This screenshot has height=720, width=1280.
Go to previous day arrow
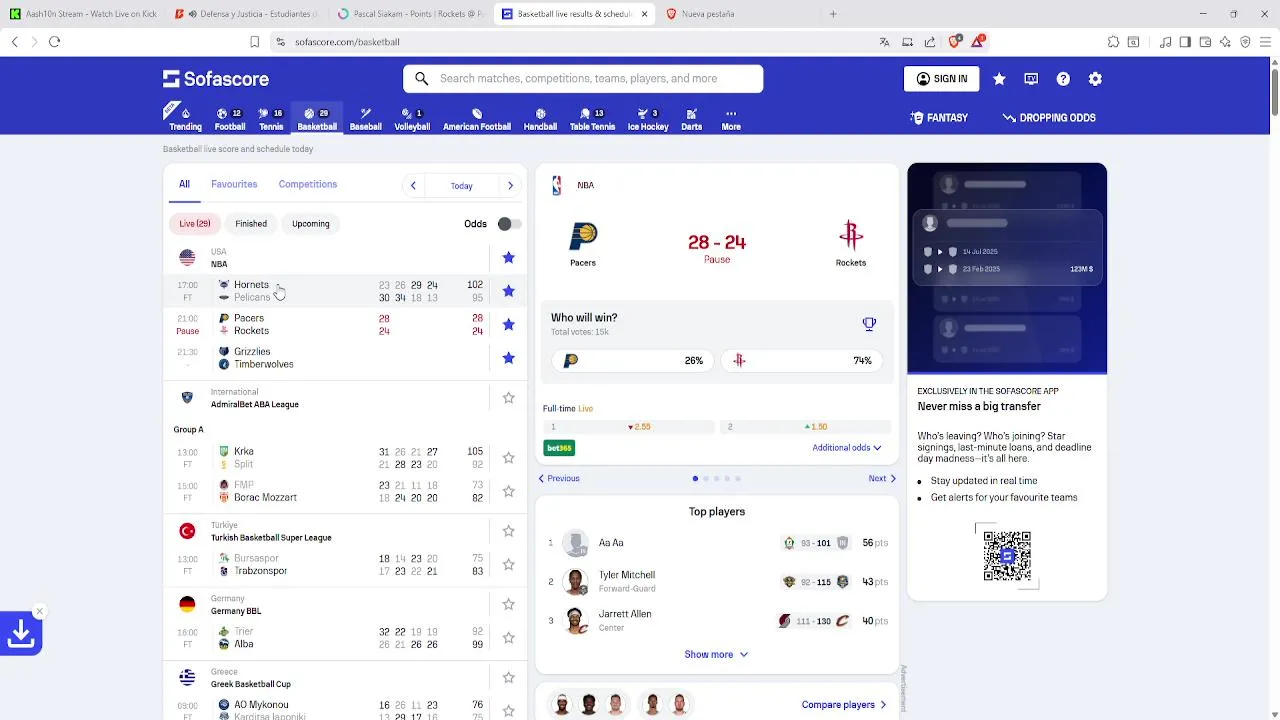413,185
